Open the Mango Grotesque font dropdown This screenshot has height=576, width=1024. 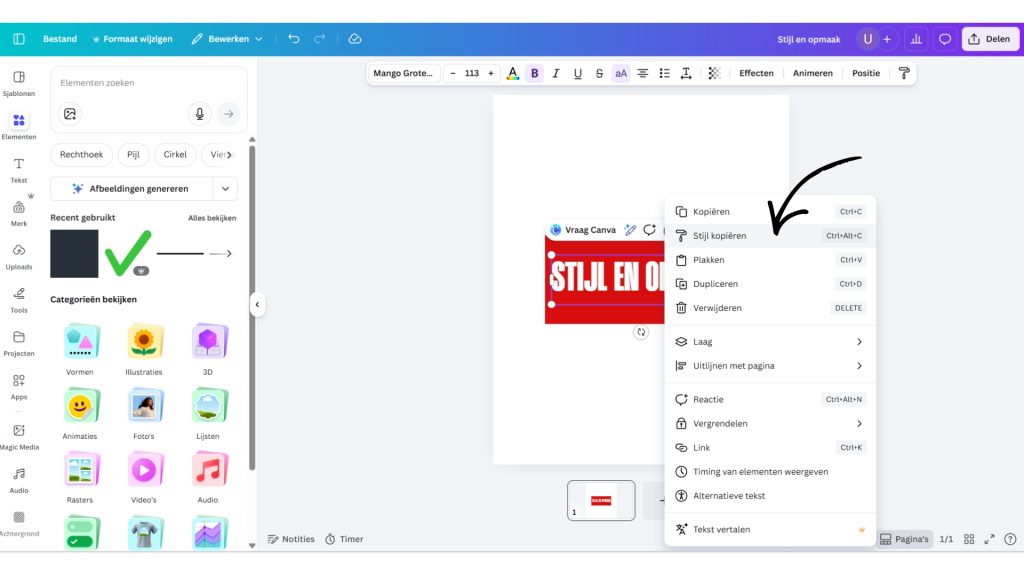pos(403,73)
